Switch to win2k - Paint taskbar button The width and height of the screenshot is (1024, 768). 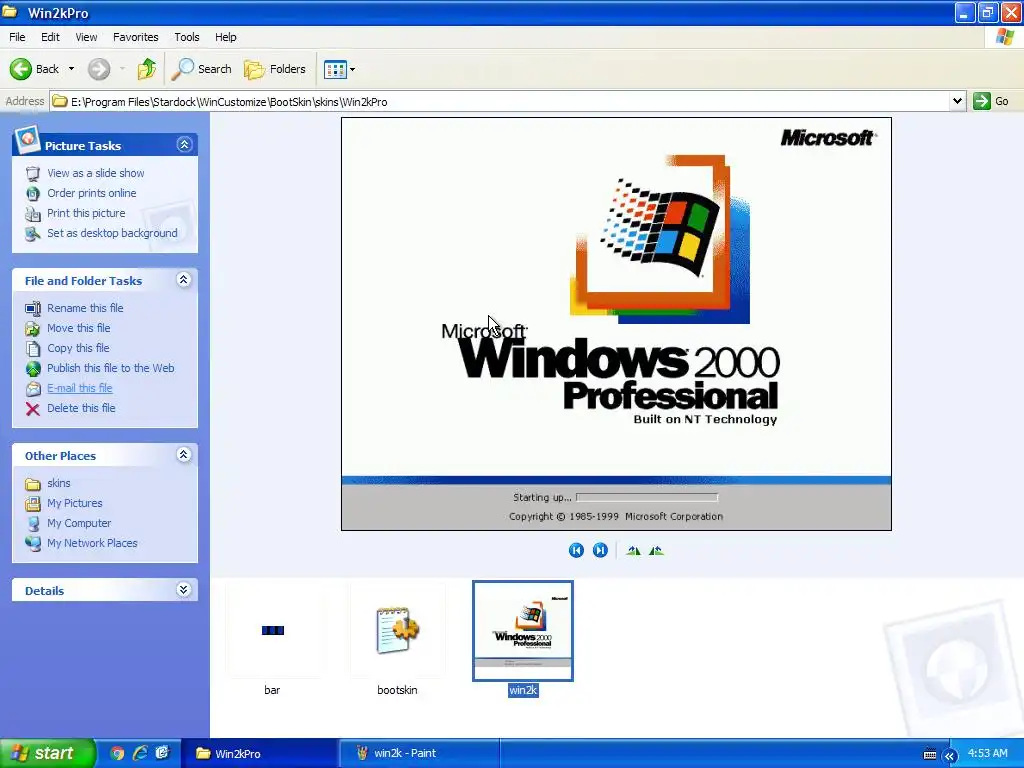(421, 754)
